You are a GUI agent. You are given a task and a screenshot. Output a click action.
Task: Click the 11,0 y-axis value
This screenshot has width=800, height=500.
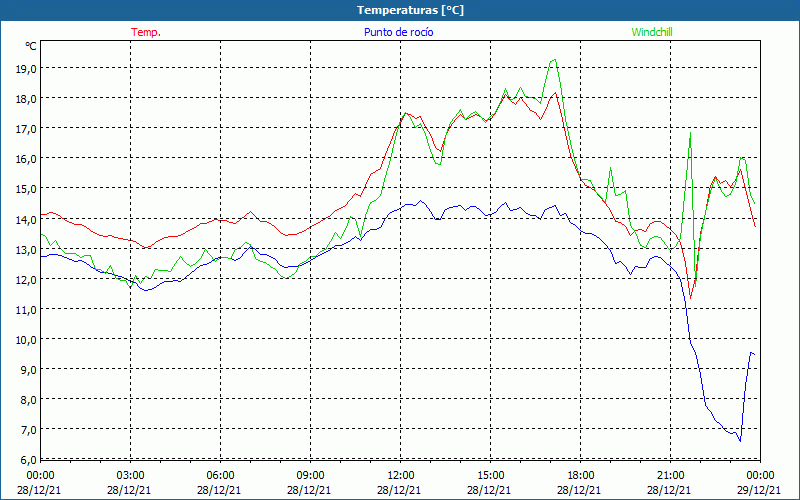[x=26, y=310]
